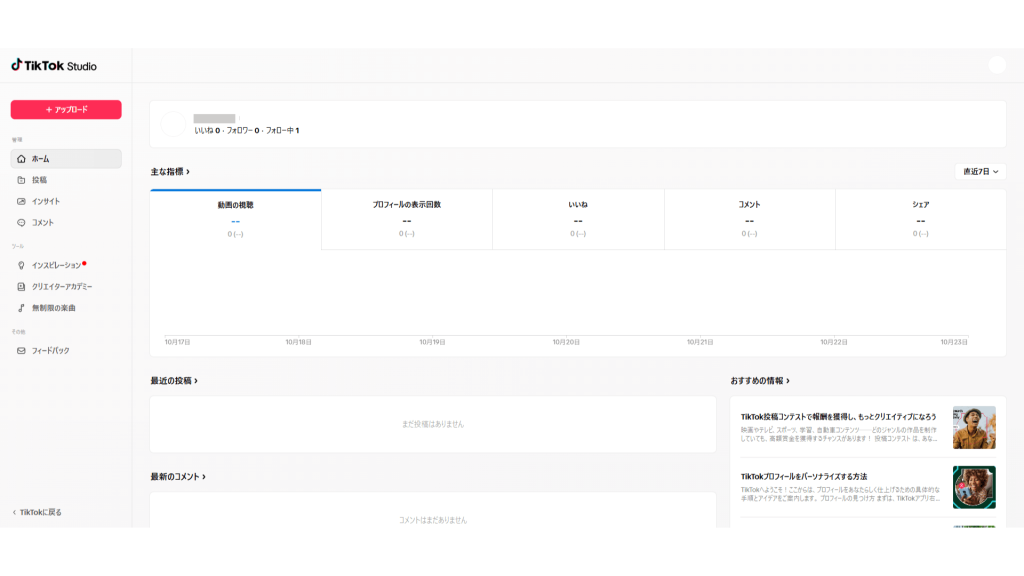Image resolution: width=1024 pixels, height=576 pixels.
Task: Click the ホーム home icon in sidebar
Action: pos(22,159)
